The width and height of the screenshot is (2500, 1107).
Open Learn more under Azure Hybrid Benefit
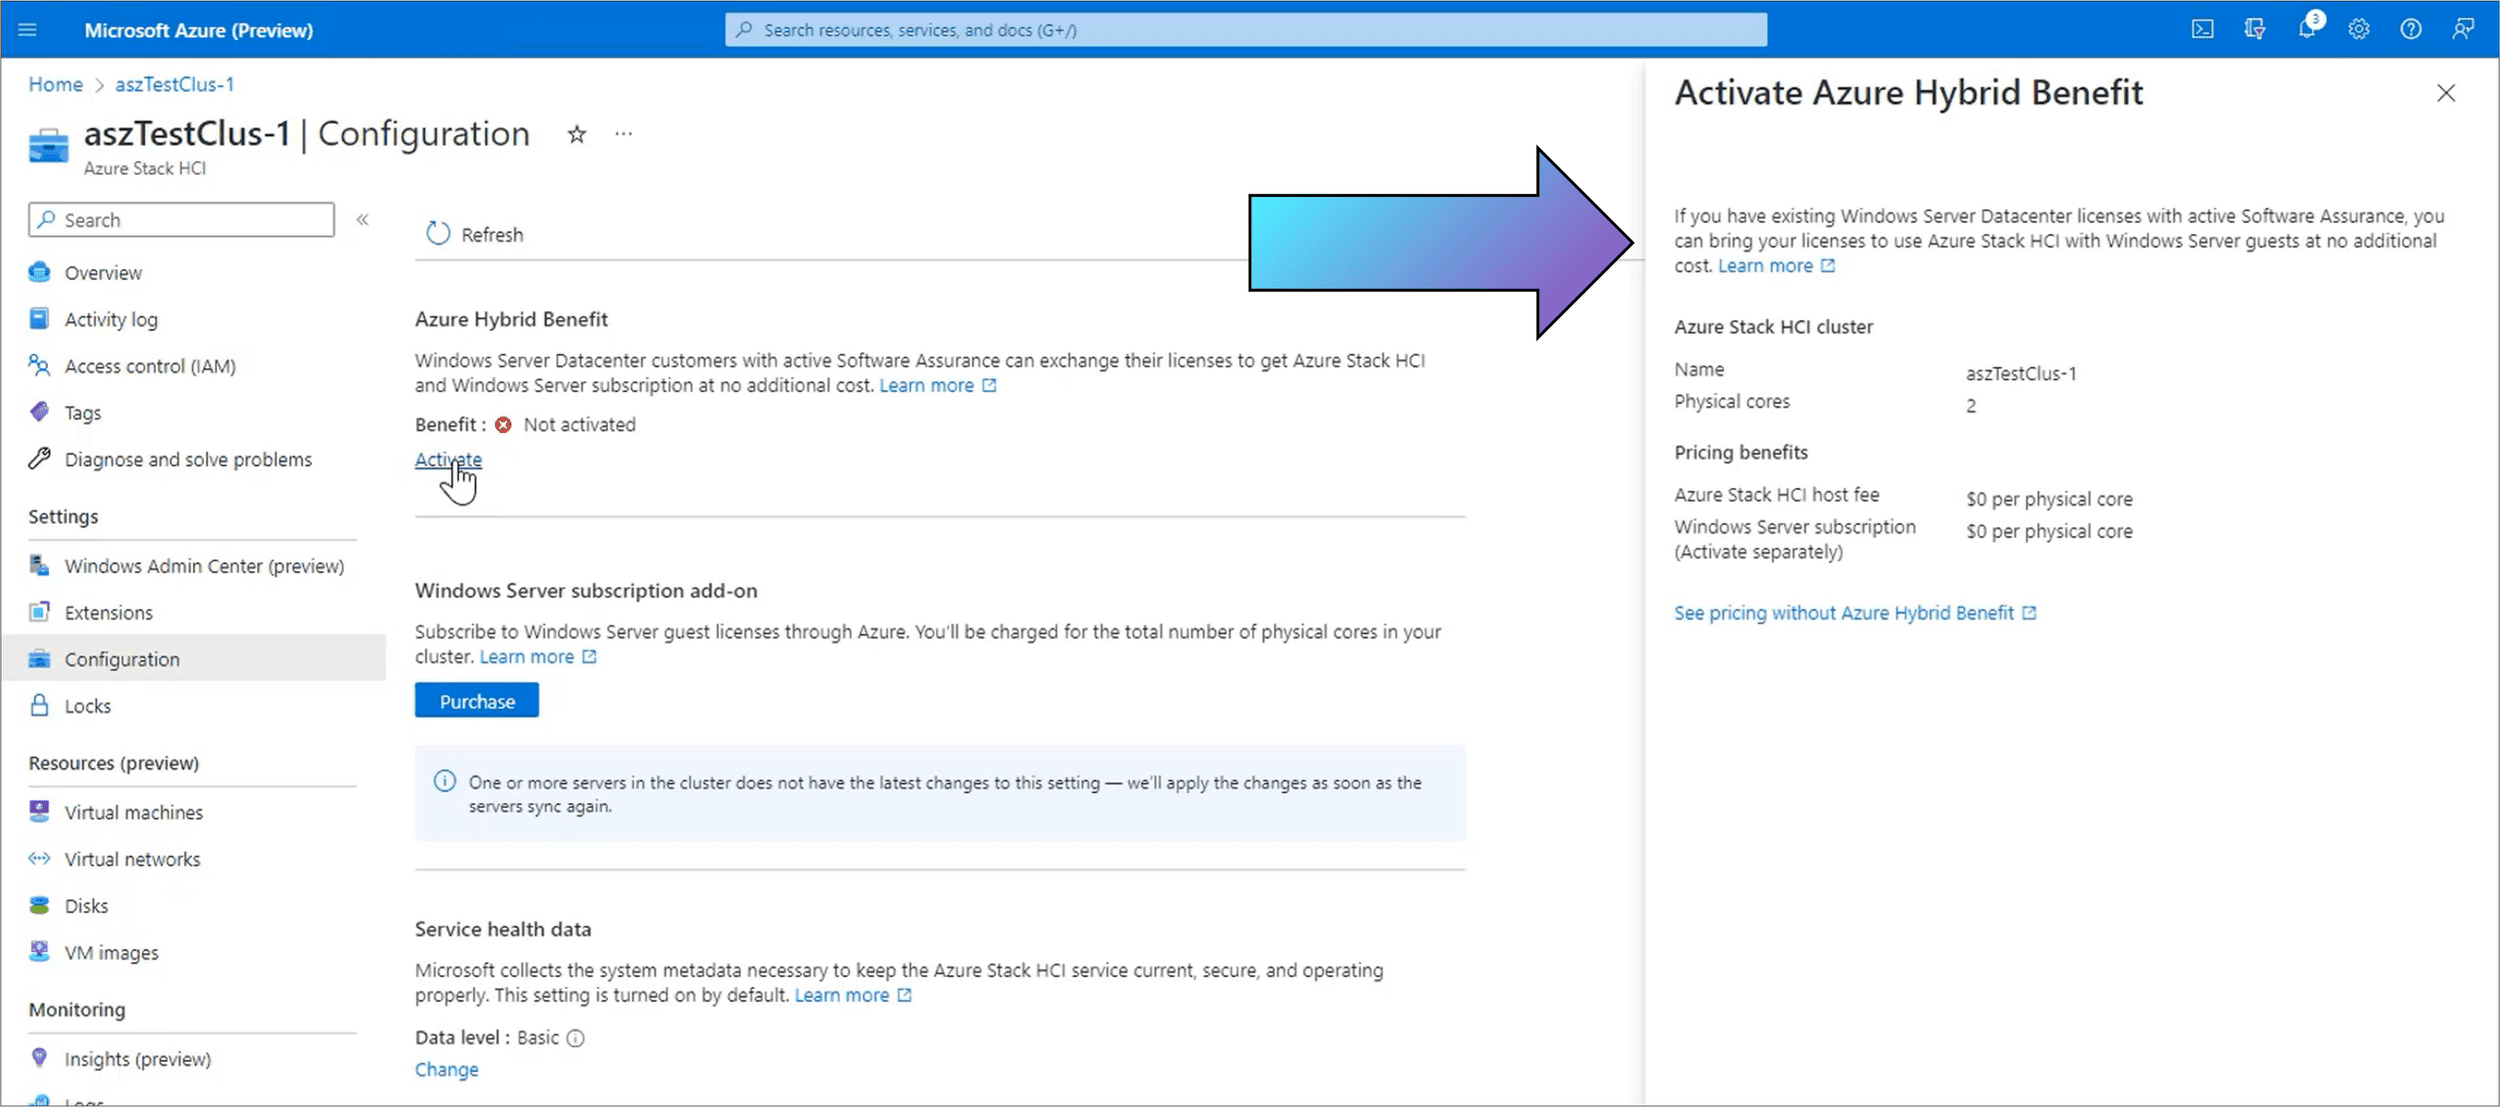pos(937,386)
